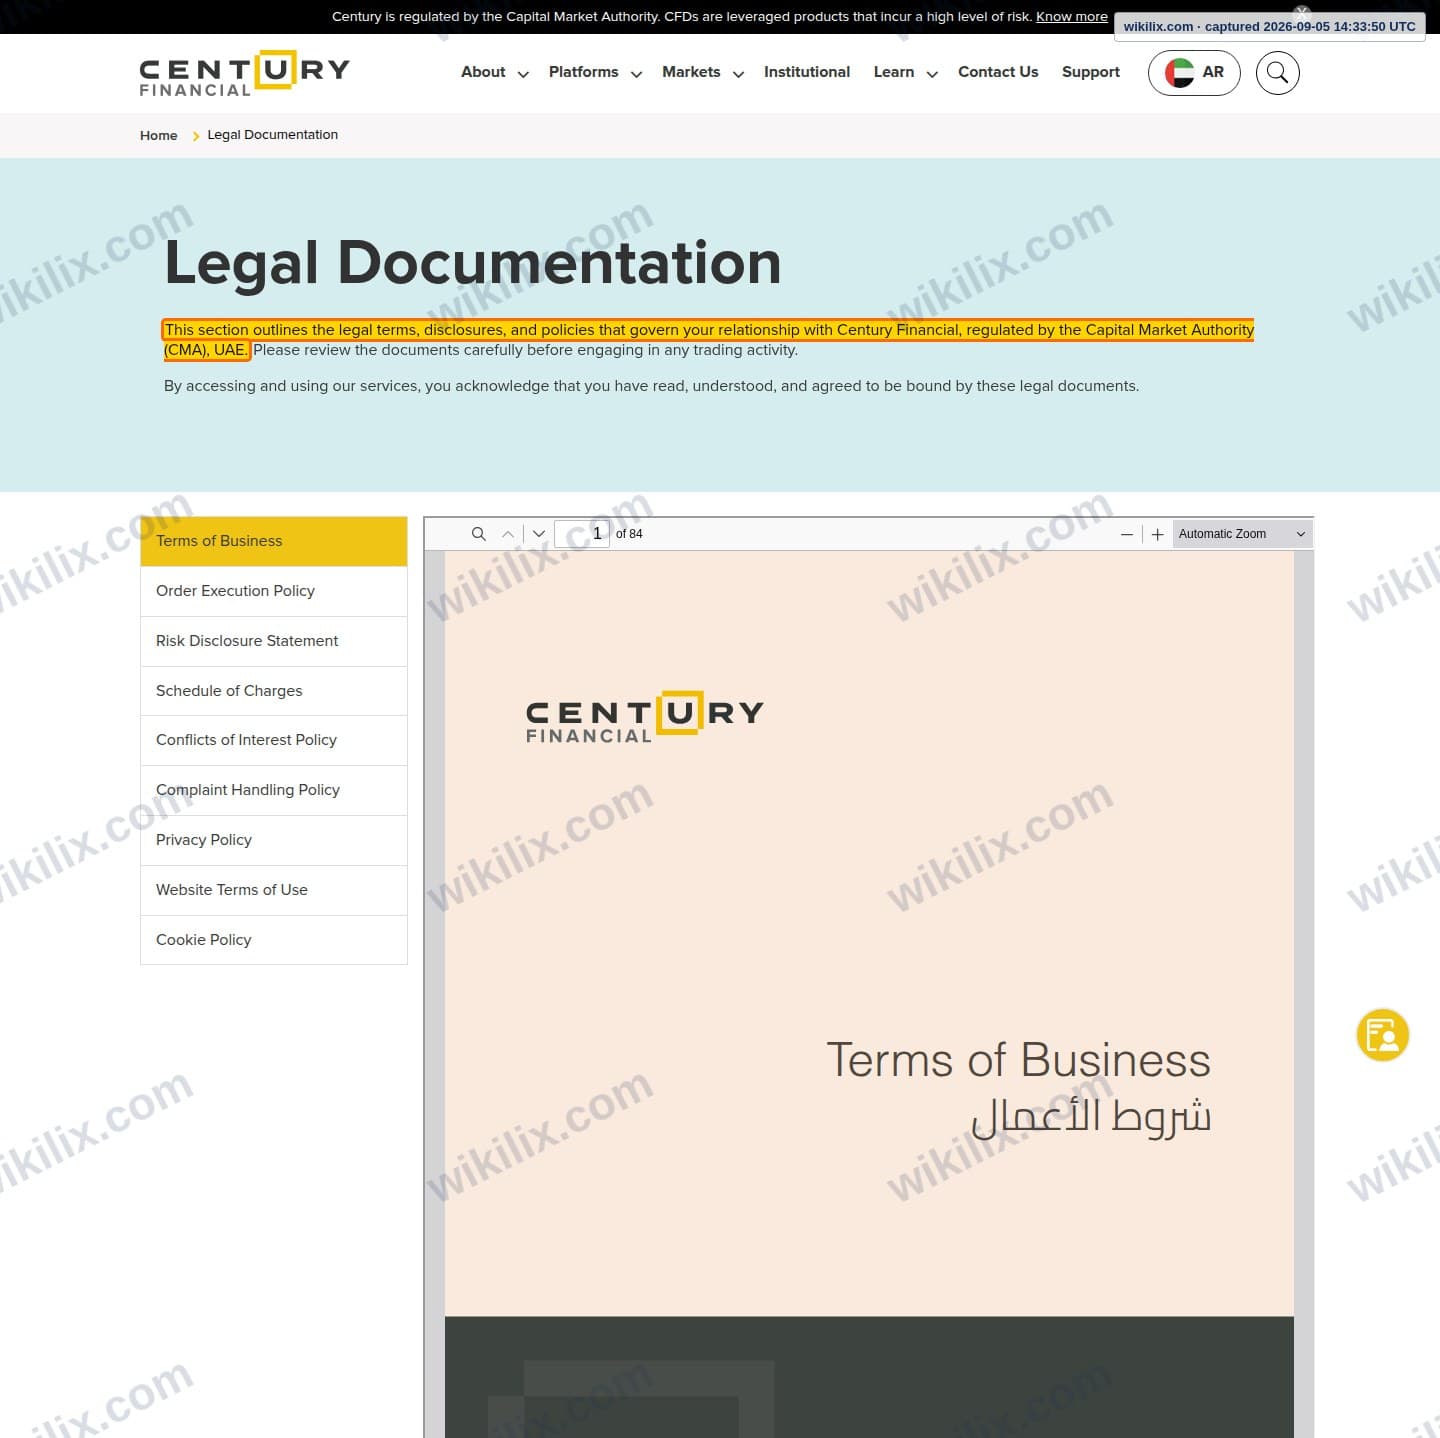Zoom out the PDF with minus icon
The image size is (1440, 1438).
[x=1127, y=534]
